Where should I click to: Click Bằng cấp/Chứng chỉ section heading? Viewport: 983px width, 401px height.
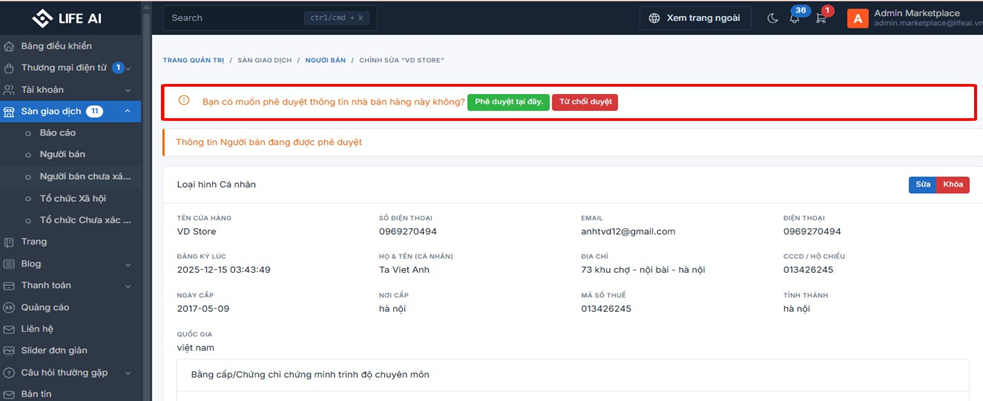[x=310, y=375]
